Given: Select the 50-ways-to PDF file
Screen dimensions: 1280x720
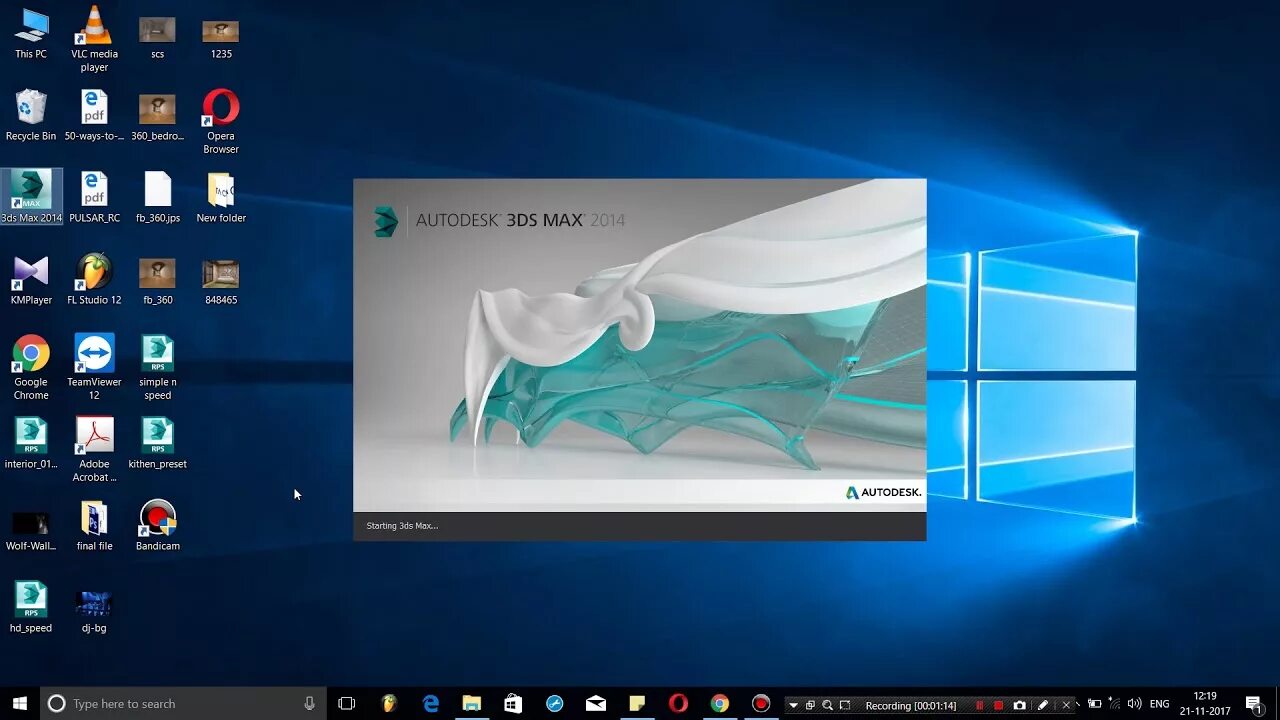Looking at the screenshot, I should pos(94,115).
